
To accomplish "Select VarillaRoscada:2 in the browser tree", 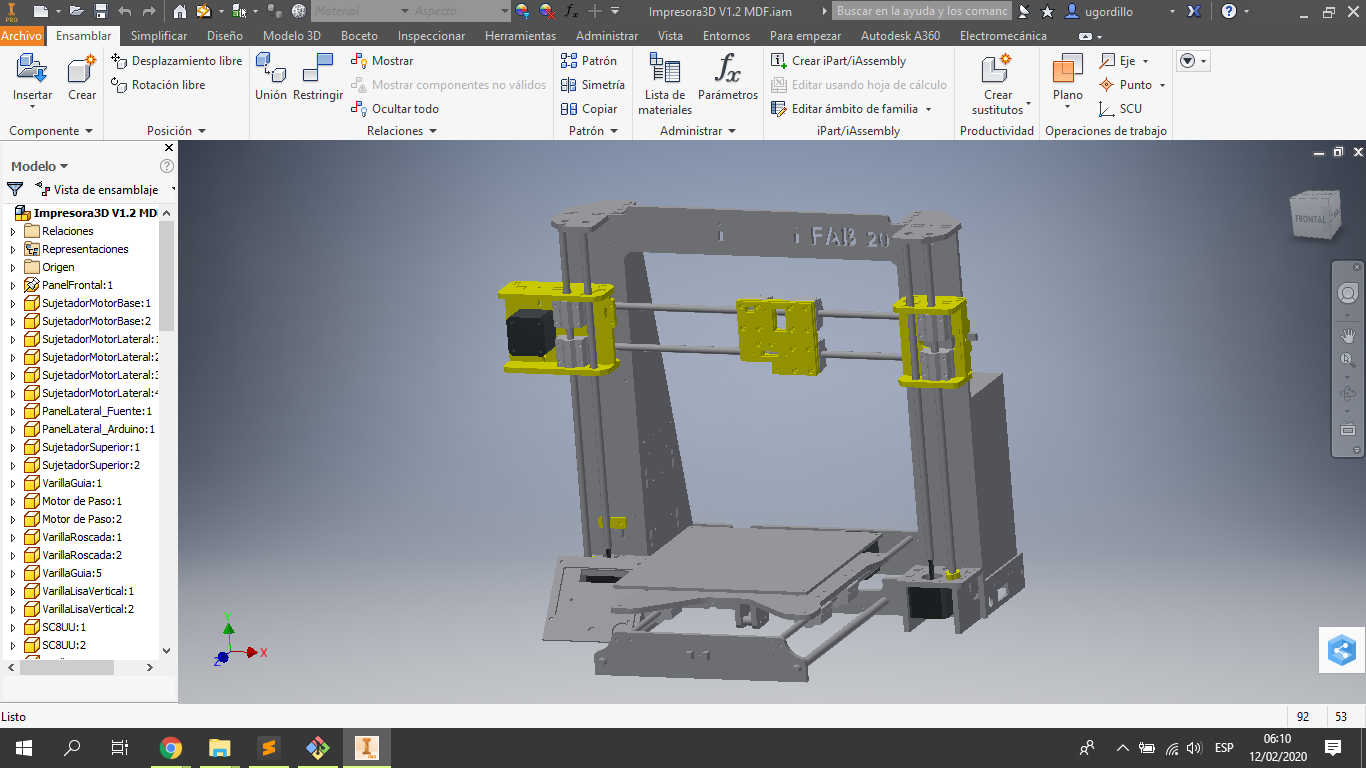I will click(82, 555).
